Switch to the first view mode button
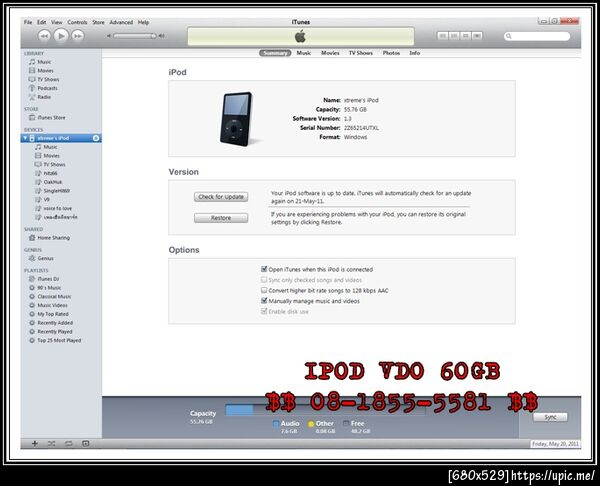 tap(443, 36)
